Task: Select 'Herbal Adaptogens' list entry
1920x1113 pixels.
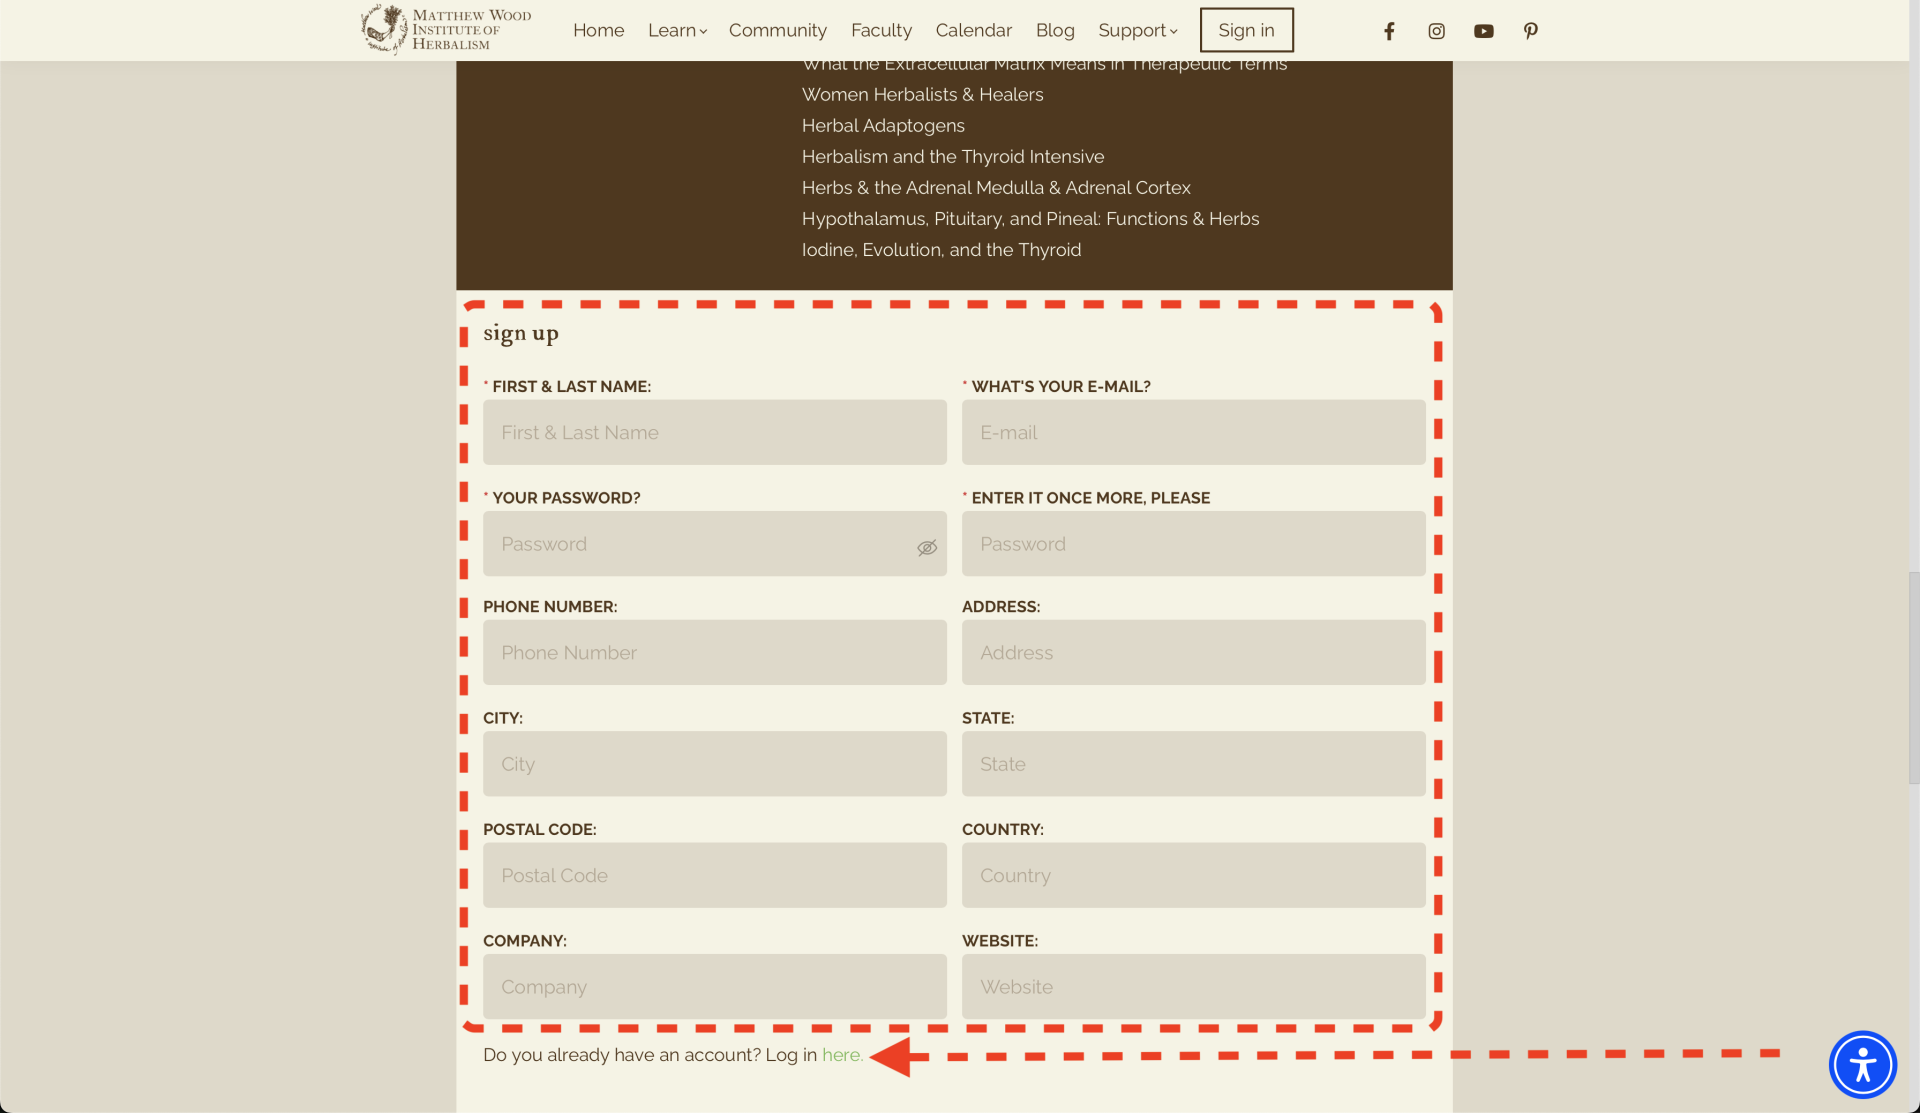Action: click(x=883, y=125)
